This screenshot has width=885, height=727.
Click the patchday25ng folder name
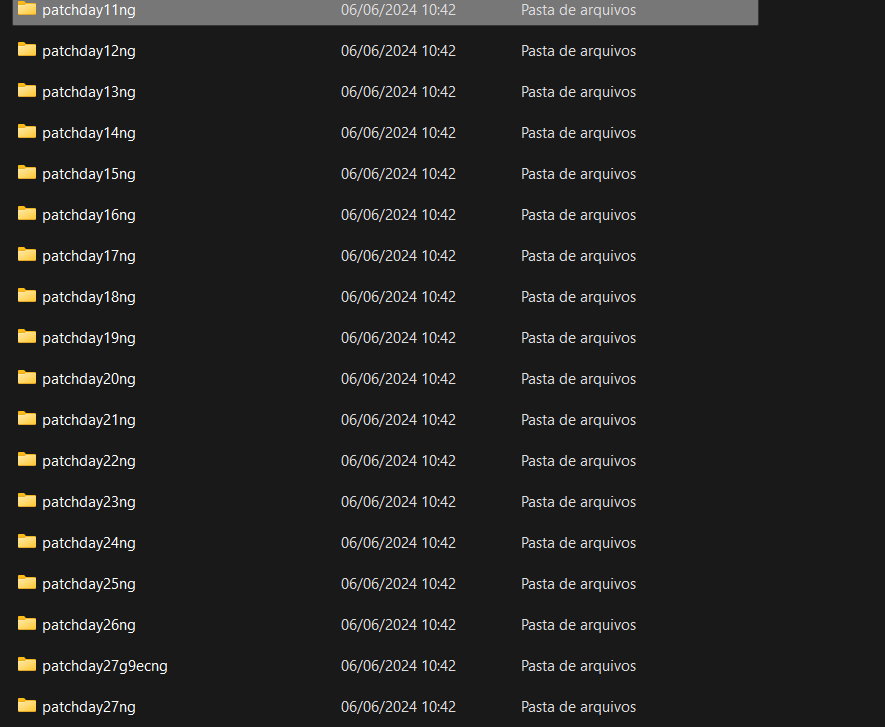point(89,584)
